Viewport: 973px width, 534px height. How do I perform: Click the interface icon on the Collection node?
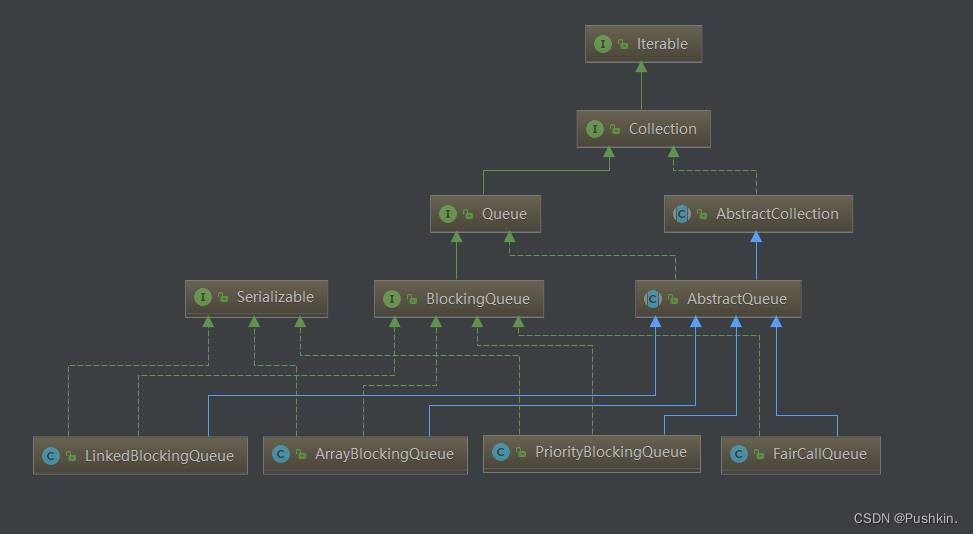(594, 129)
